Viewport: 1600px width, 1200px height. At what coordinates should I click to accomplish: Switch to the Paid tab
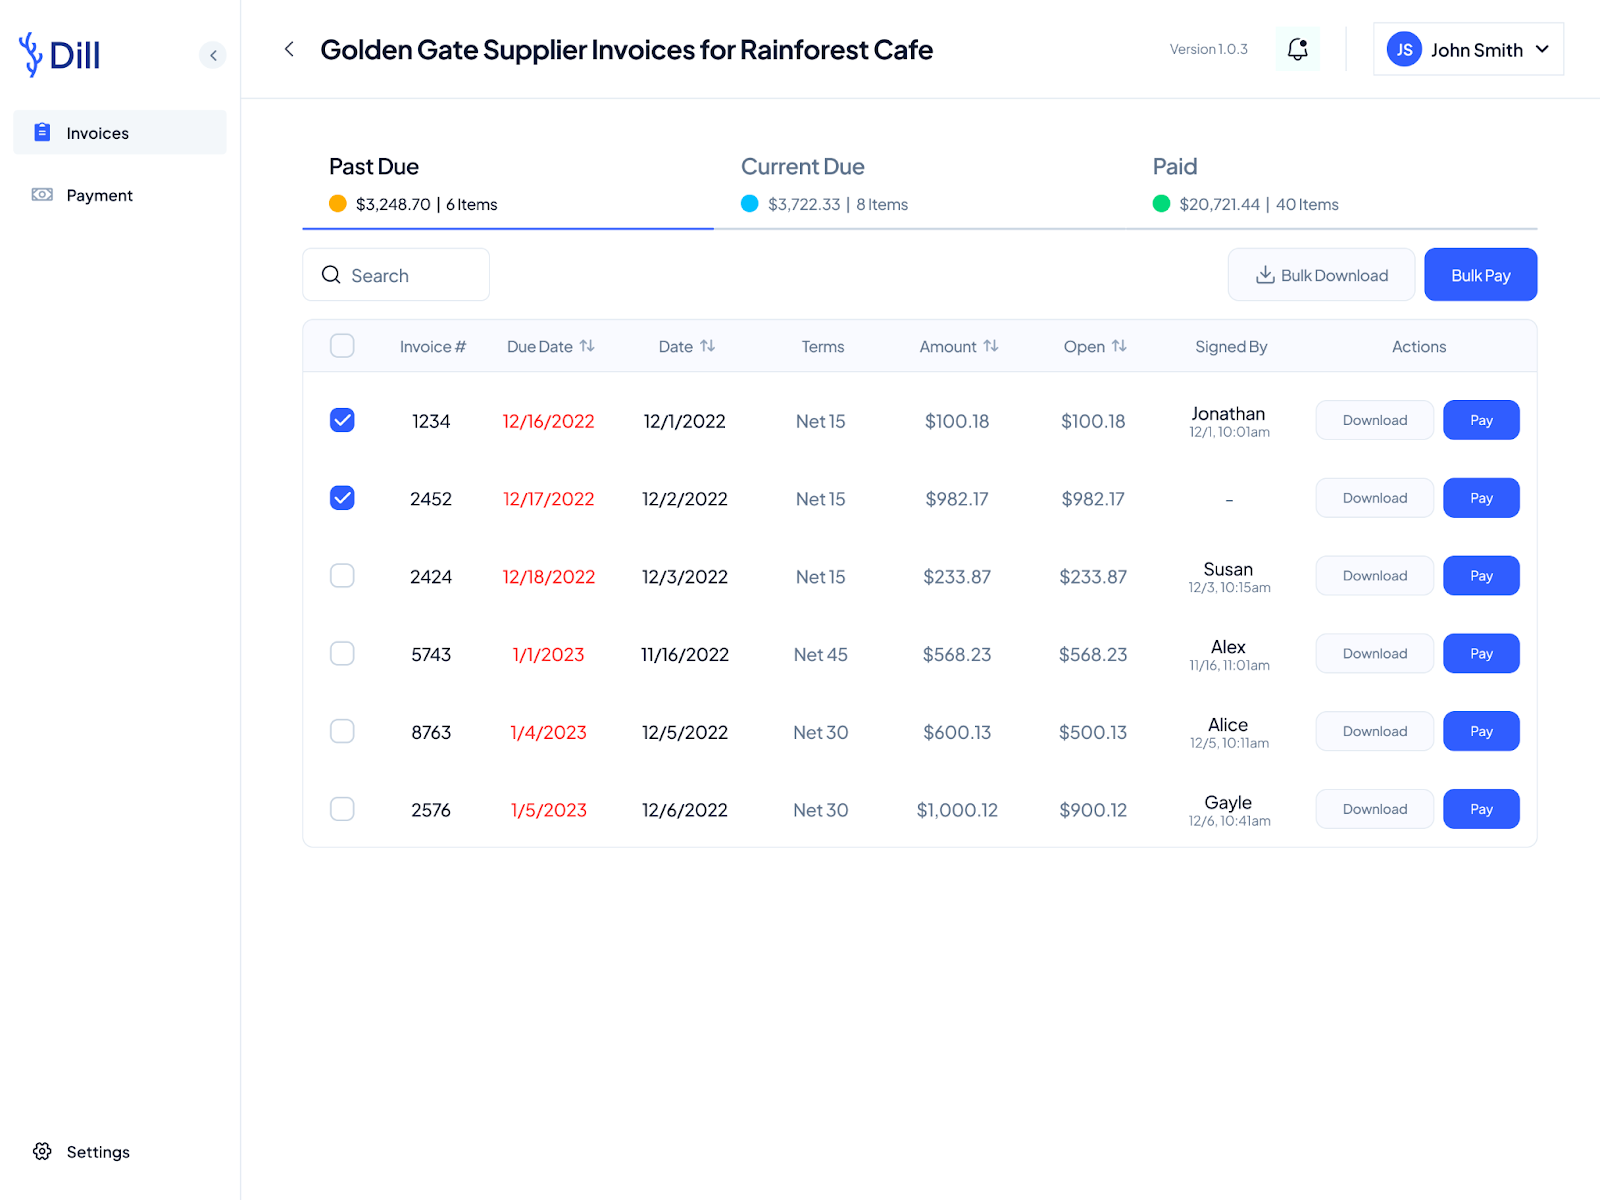pos(1331,184)
